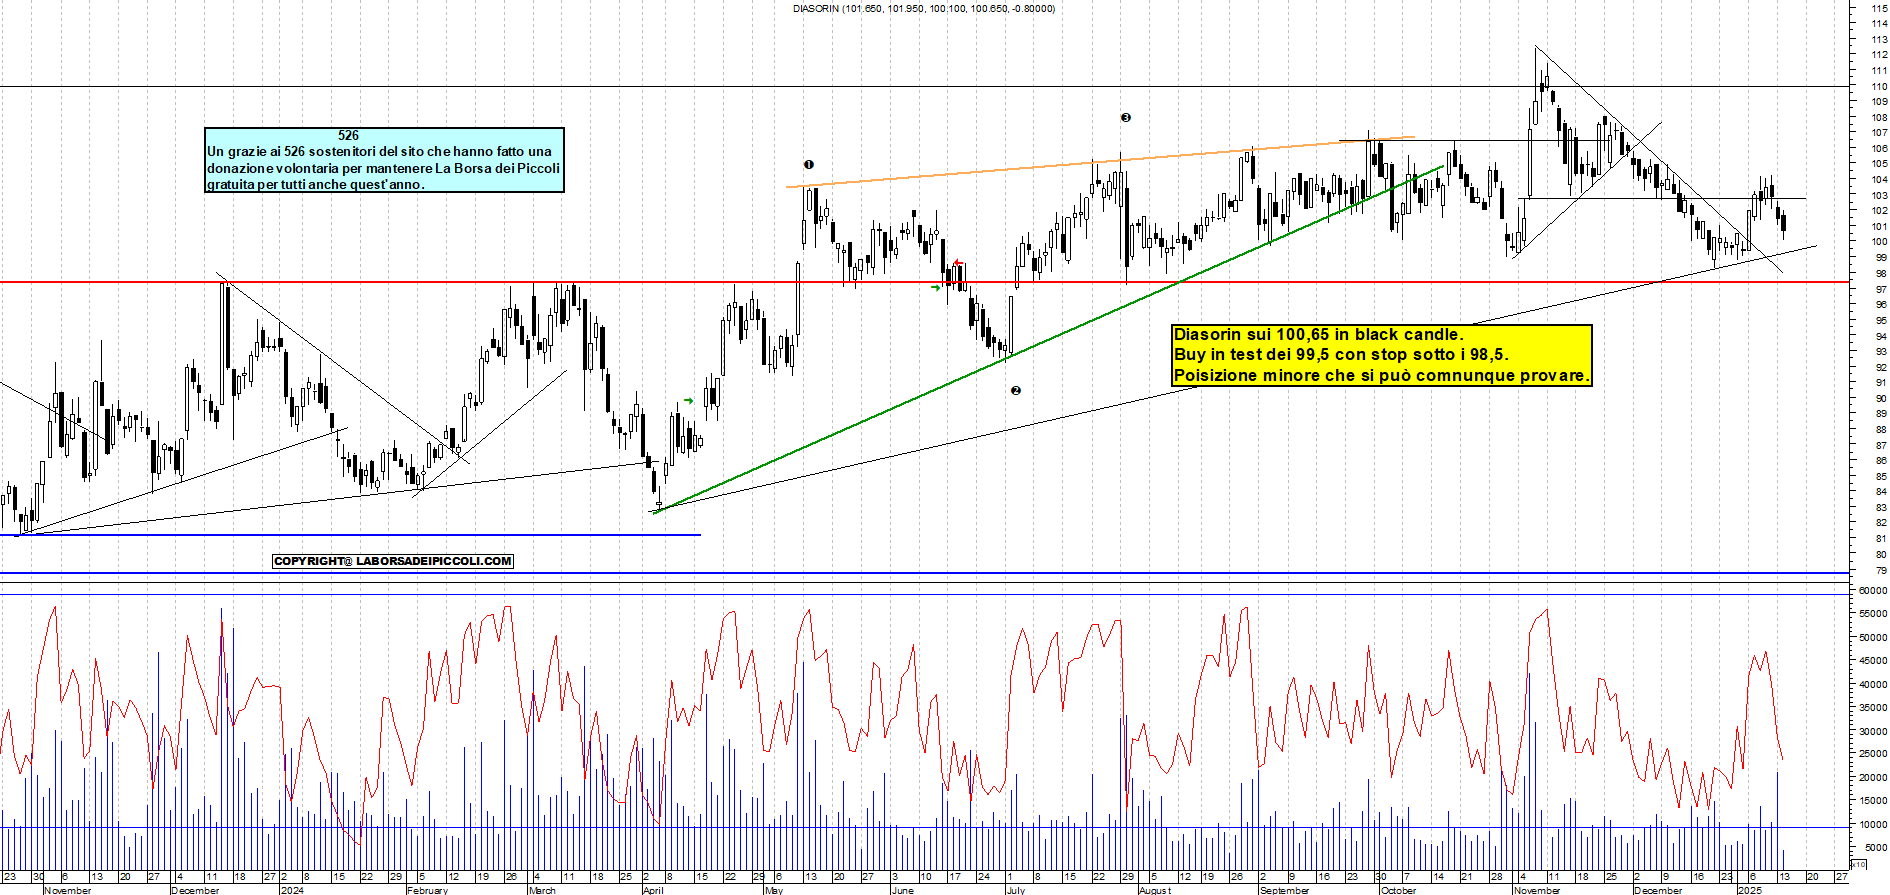Click the 'February' month label

tap(427, 889)
